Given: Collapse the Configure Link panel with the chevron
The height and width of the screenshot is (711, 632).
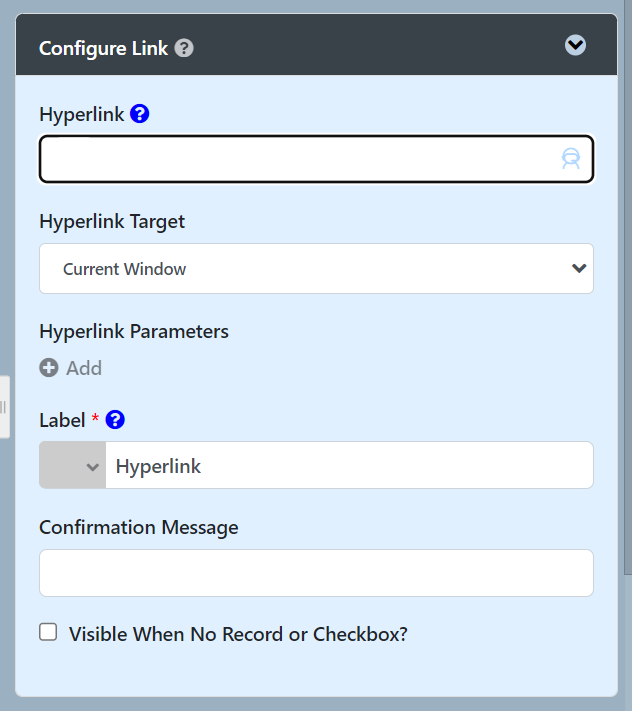Looking at the screenshot, I should pyautogui.click(x=575, y=45).
